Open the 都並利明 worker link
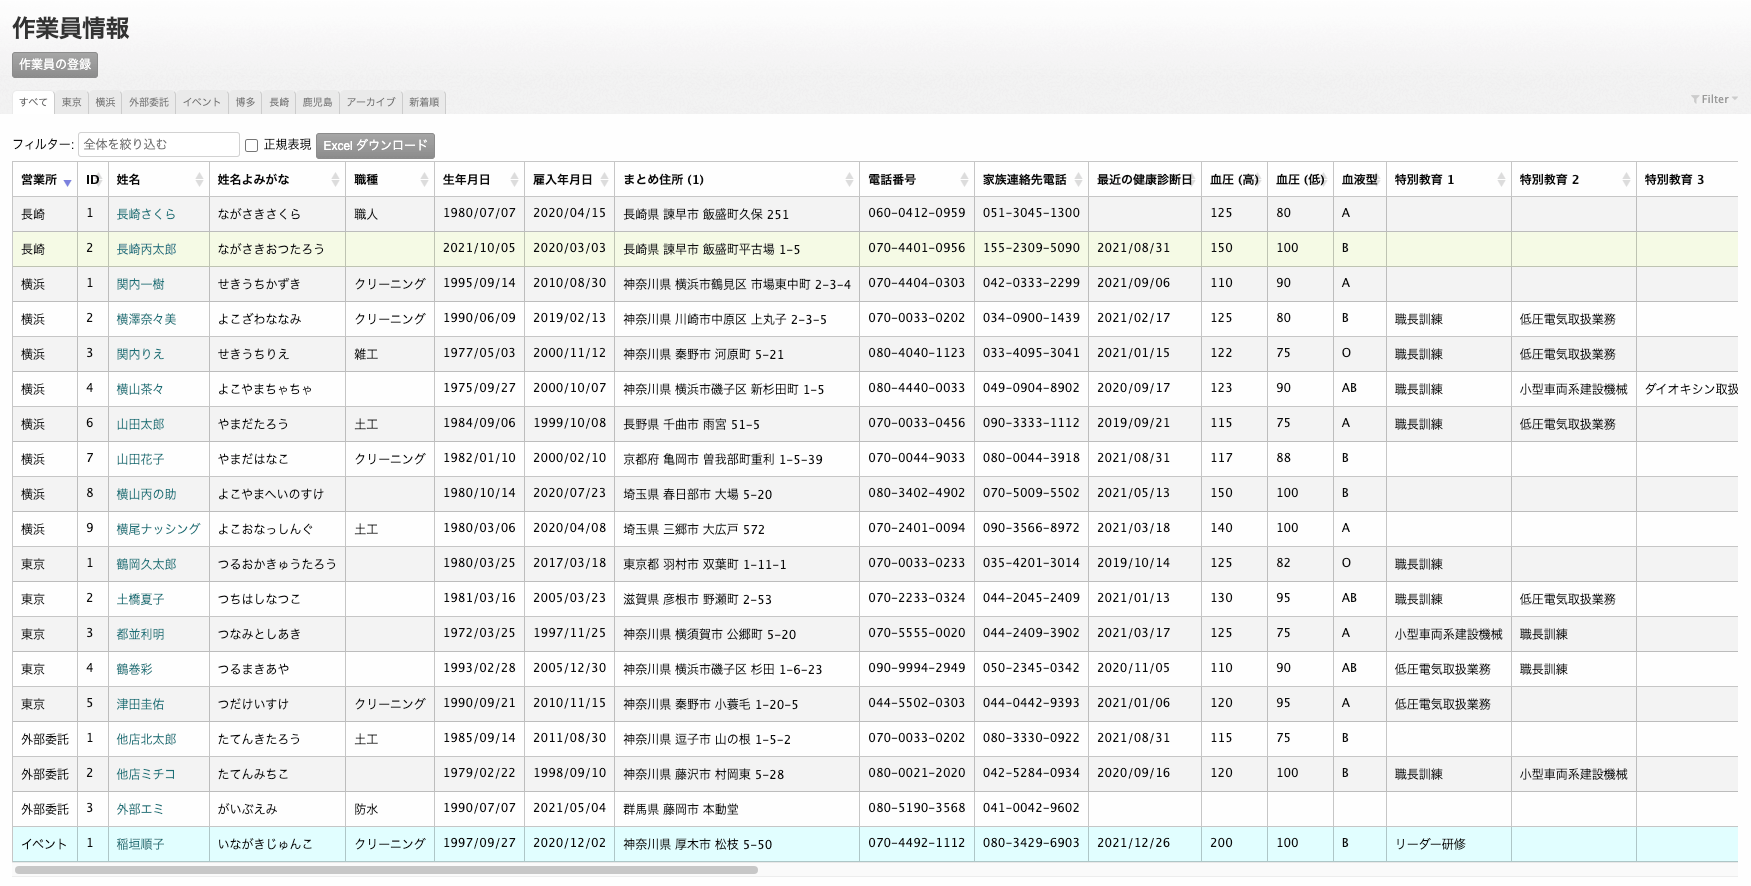Viewport: 1751px width, 886px height. 140,634
